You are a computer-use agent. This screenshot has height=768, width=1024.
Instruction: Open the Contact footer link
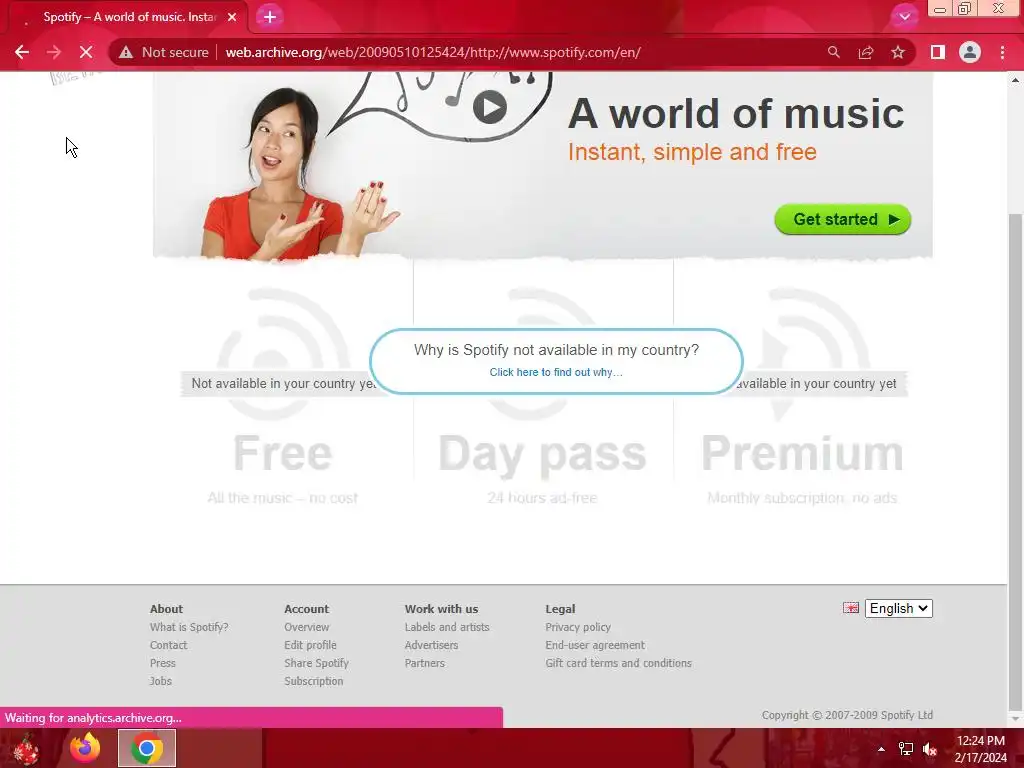[168, 645]
